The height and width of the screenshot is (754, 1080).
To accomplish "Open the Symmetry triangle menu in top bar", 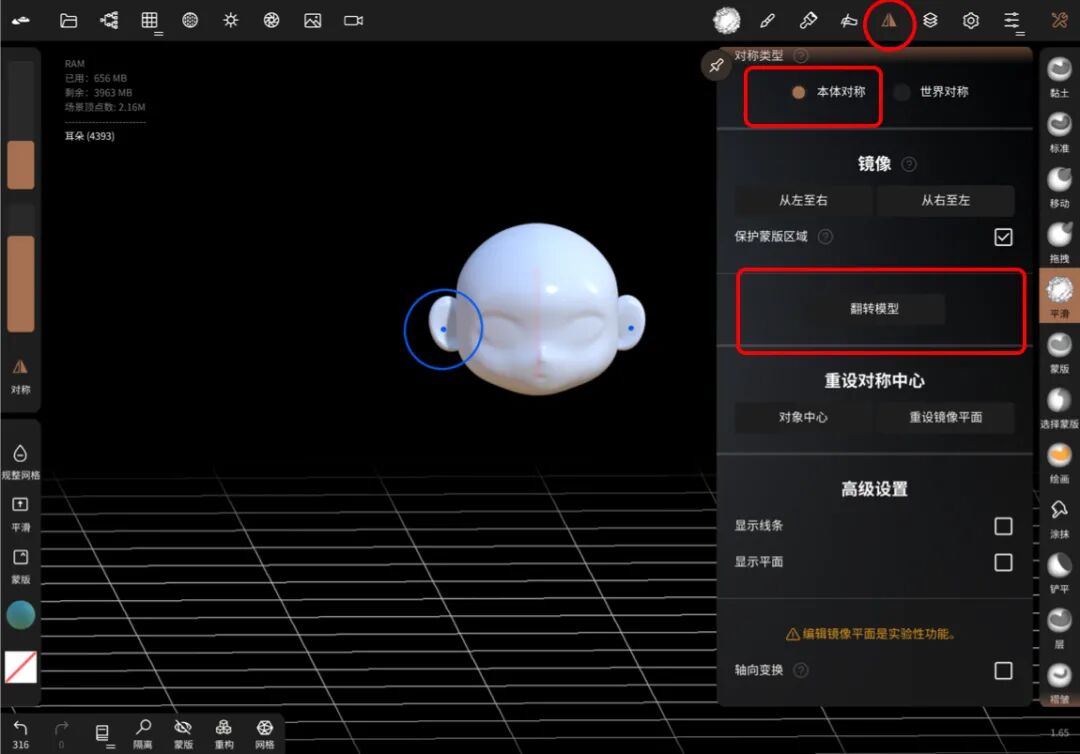I will [x=889, y=21].
